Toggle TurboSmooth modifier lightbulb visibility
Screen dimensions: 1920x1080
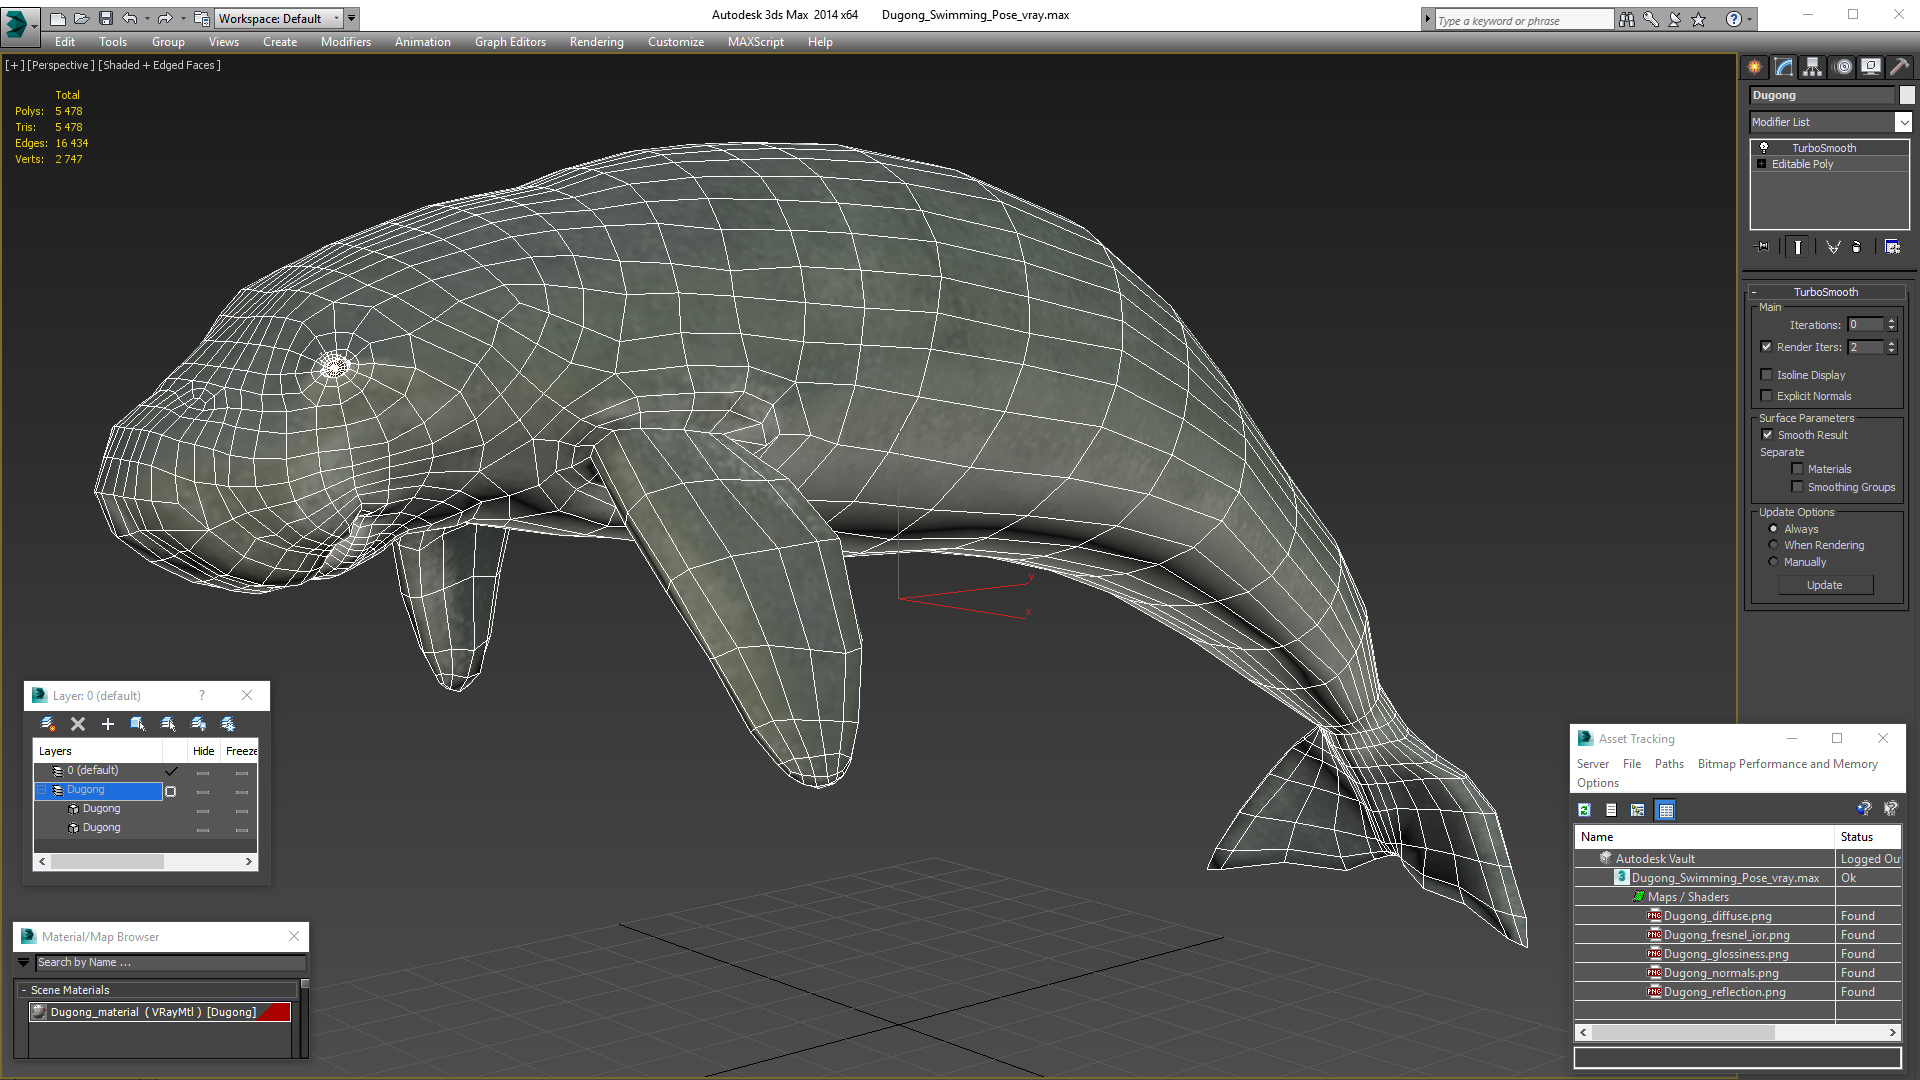pyautogui.click(x=1764, y=147)
